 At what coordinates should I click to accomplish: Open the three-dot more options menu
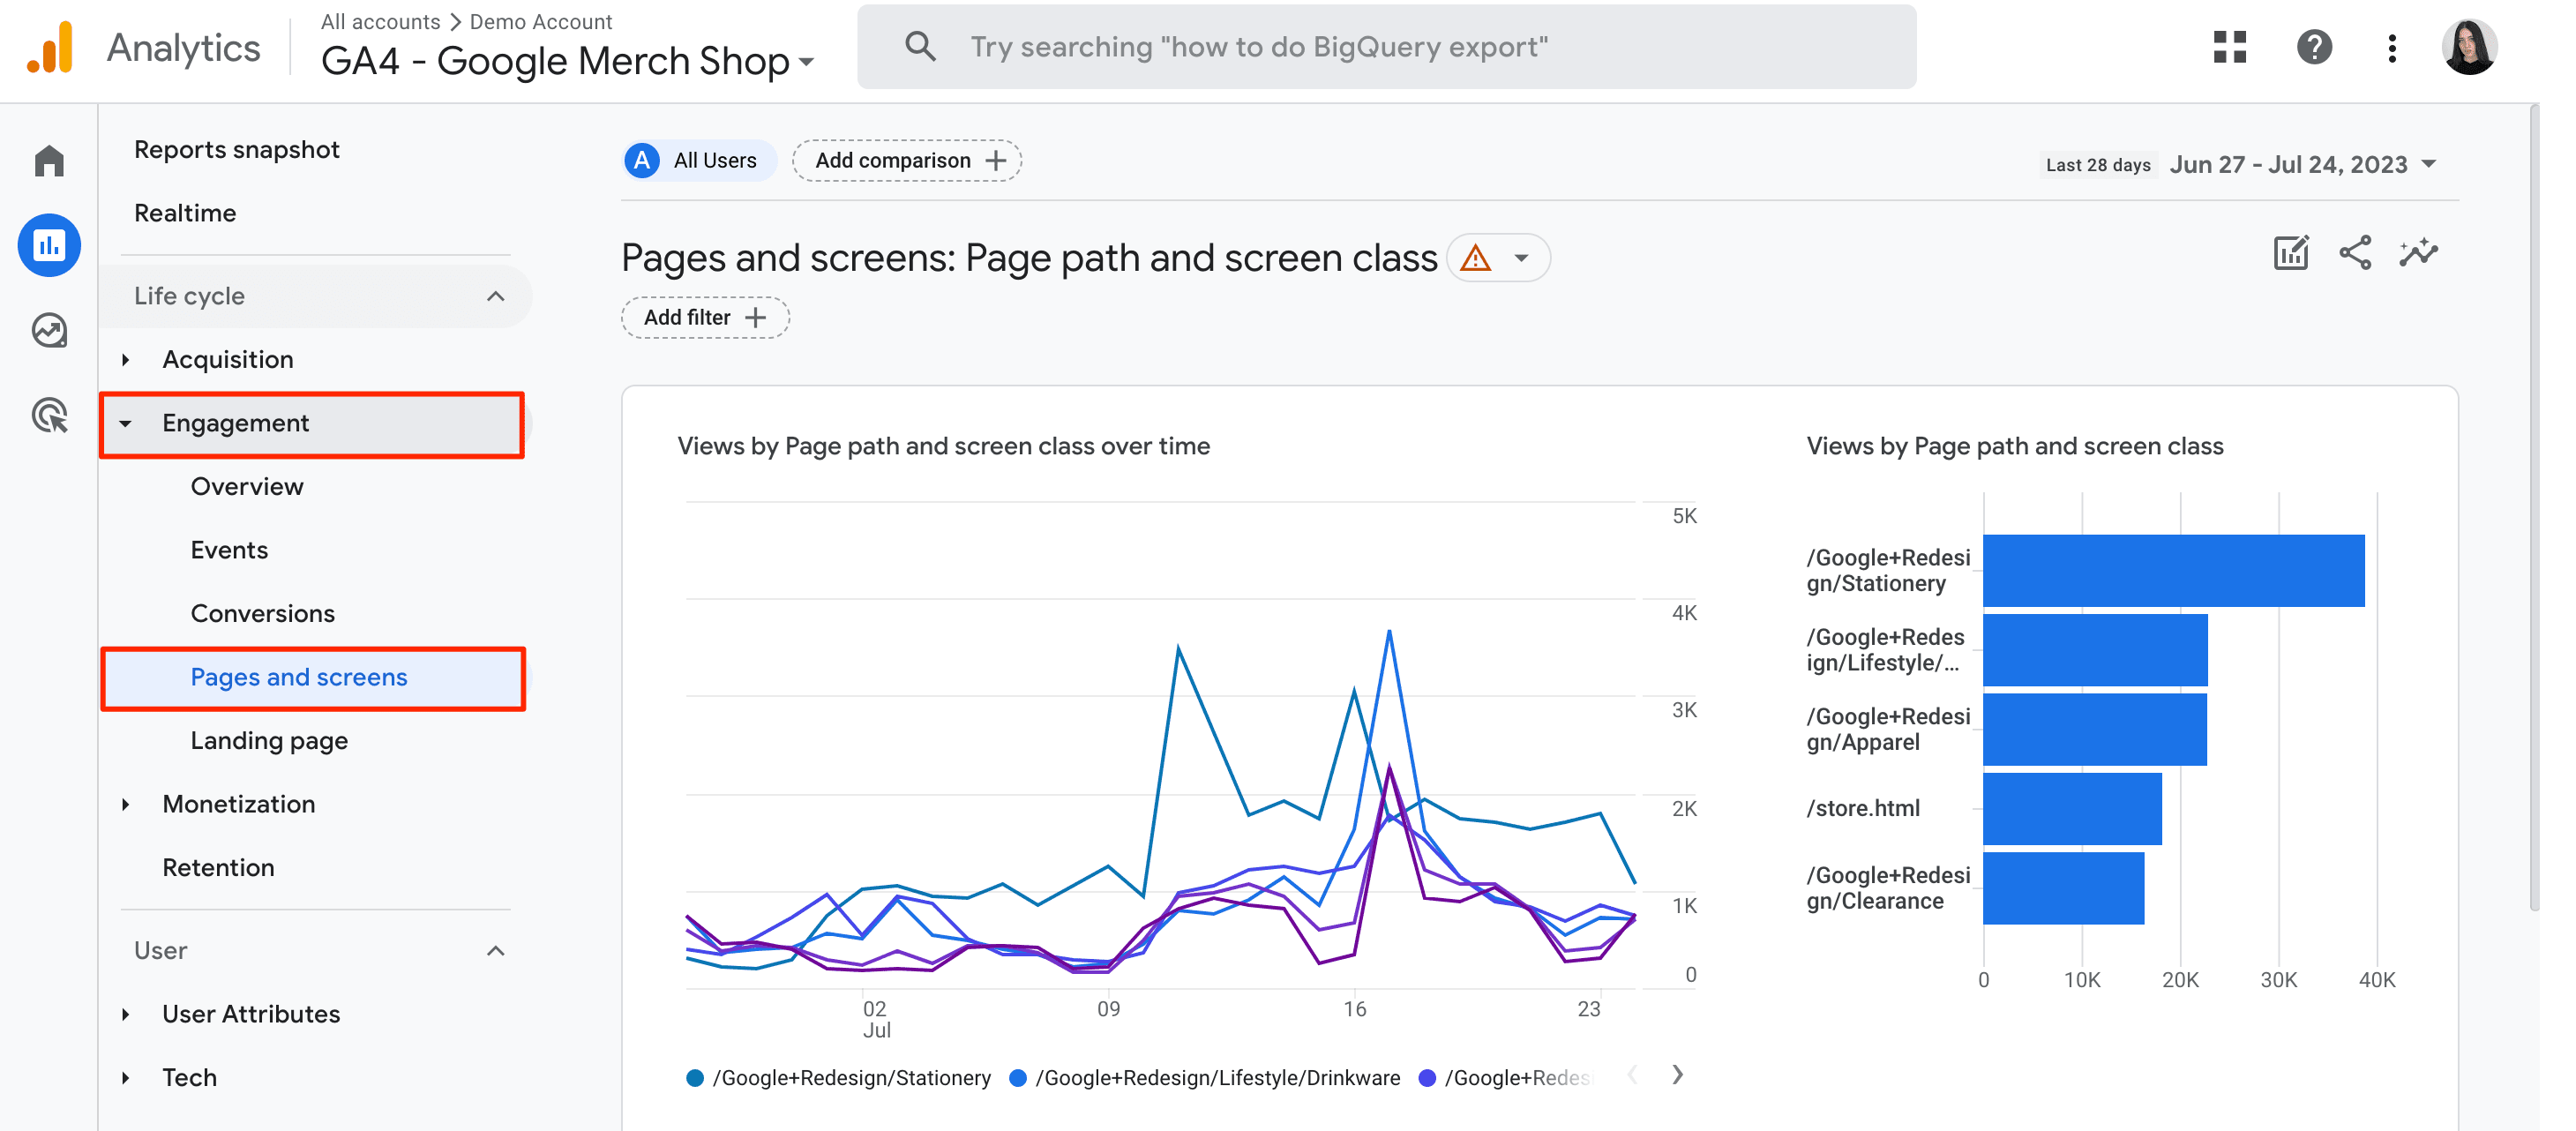(x=2392, y=47)
